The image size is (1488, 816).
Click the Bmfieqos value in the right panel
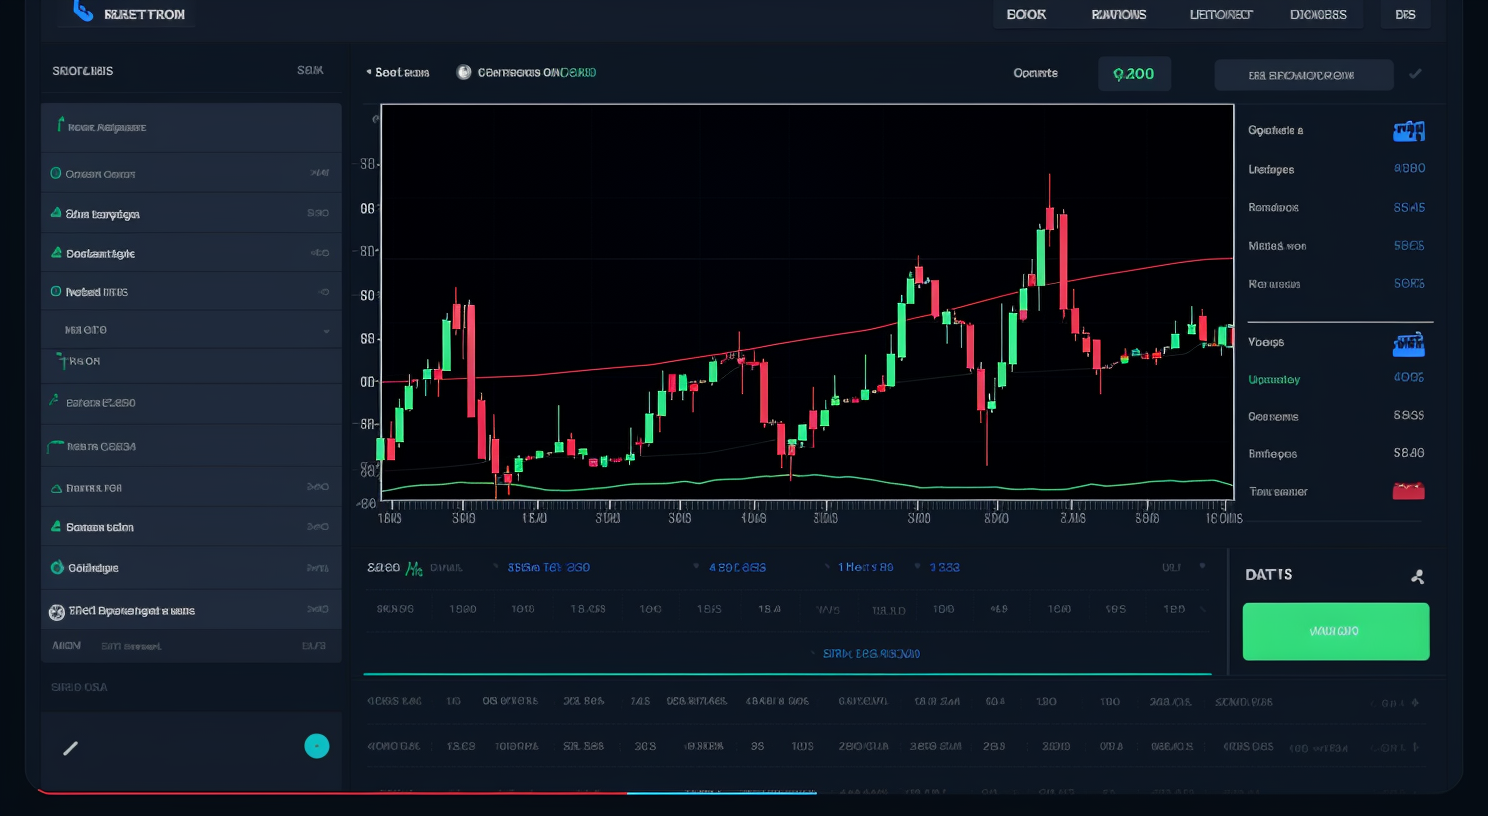point(1409,453)
